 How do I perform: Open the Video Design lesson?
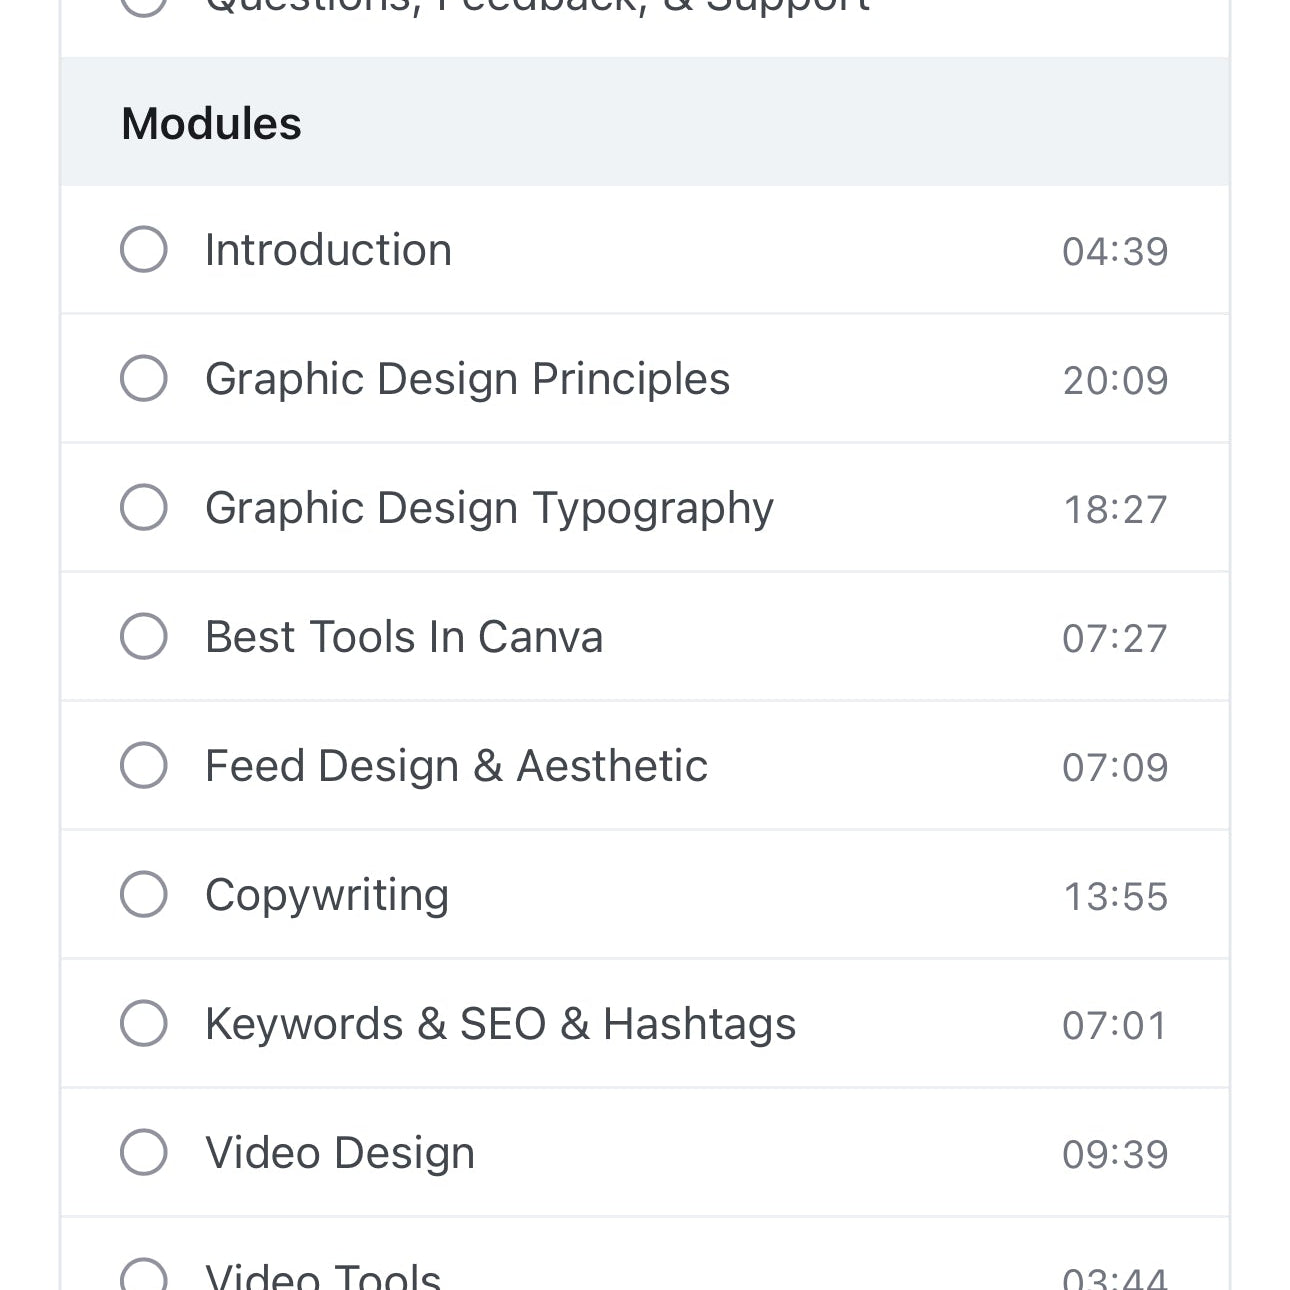(339, 1152)
